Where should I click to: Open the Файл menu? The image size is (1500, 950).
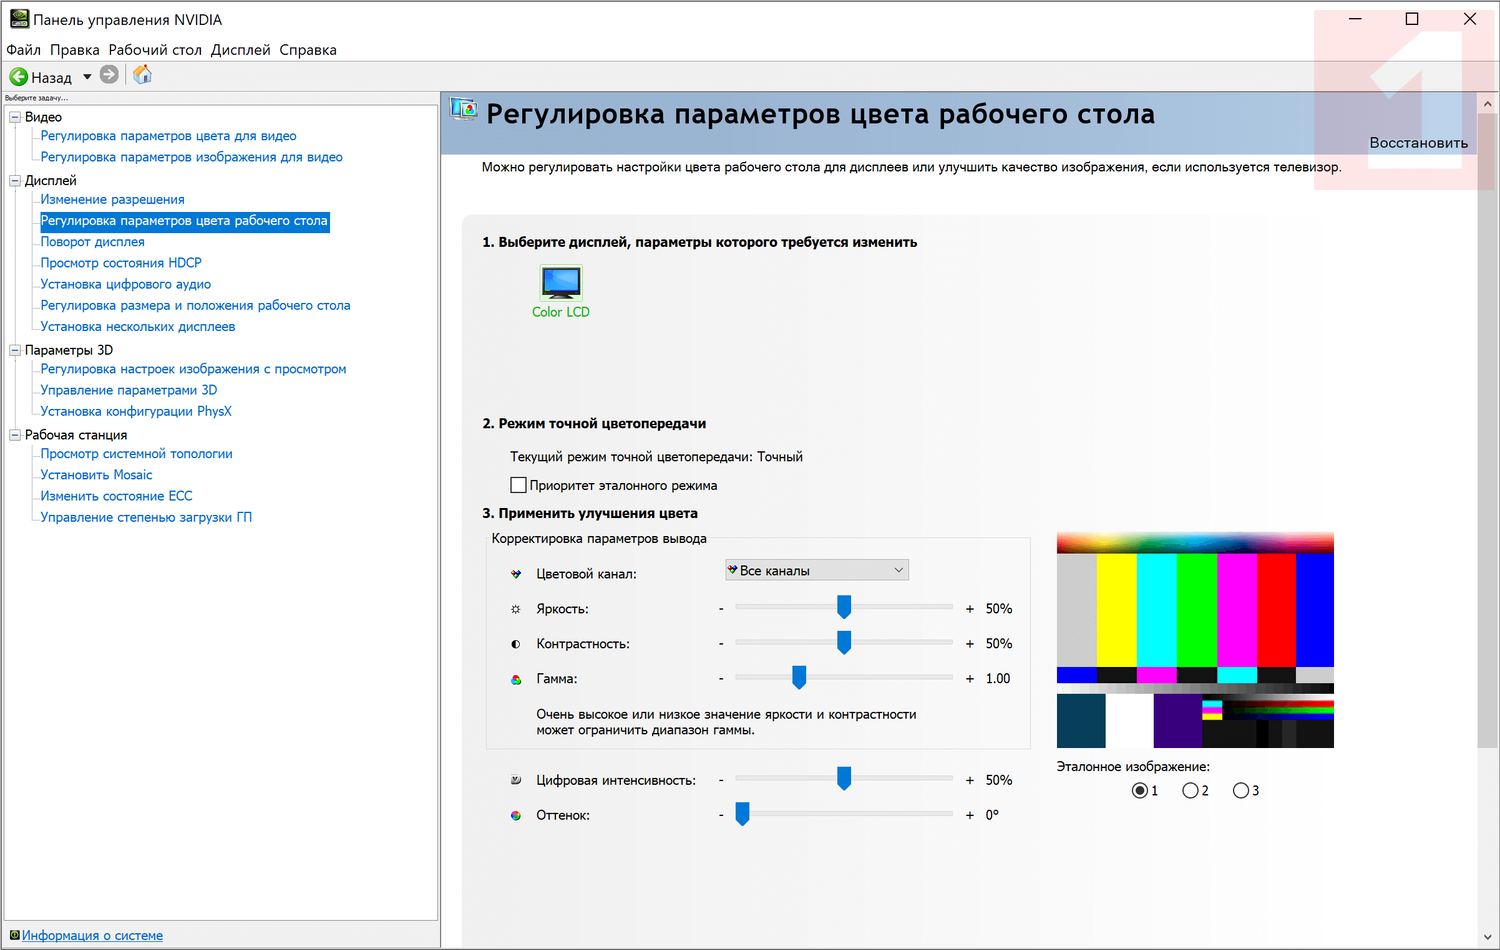coord(24,50)
